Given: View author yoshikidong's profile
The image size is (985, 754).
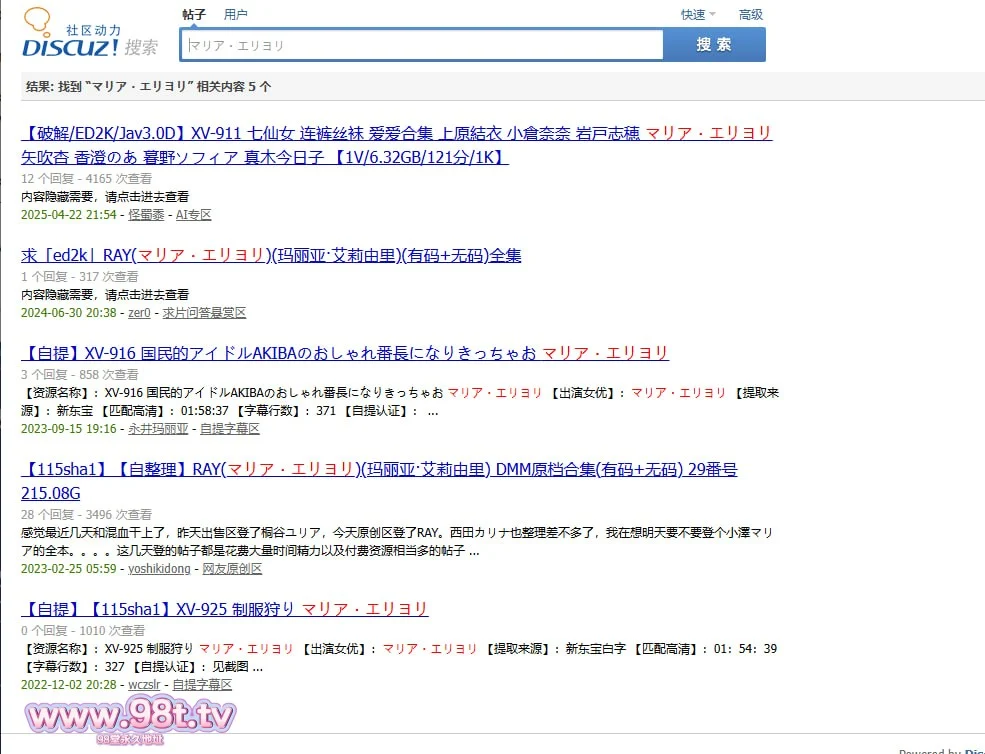Looking at the screenshot, I should point(159,569).
